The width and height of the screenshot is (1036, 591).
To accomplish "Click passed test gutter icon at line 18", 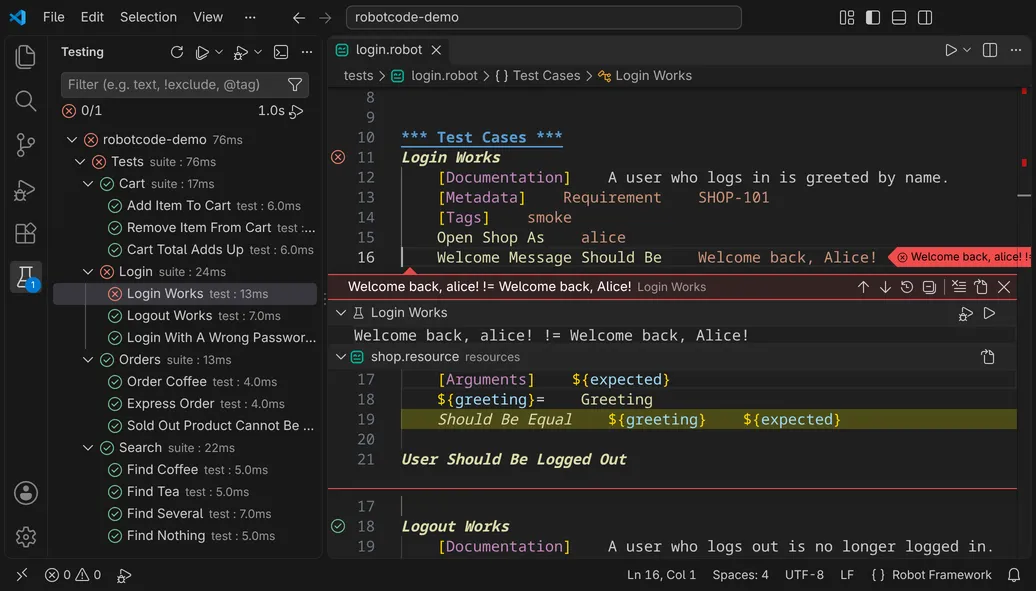I will 338,526.
